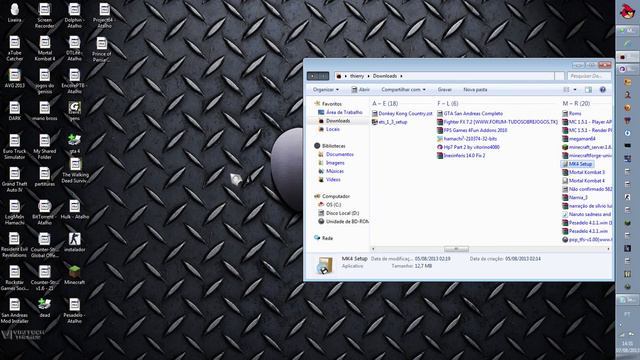Click the Angry Birds icon in taskbar
The image size is (640, 360).
627,11
